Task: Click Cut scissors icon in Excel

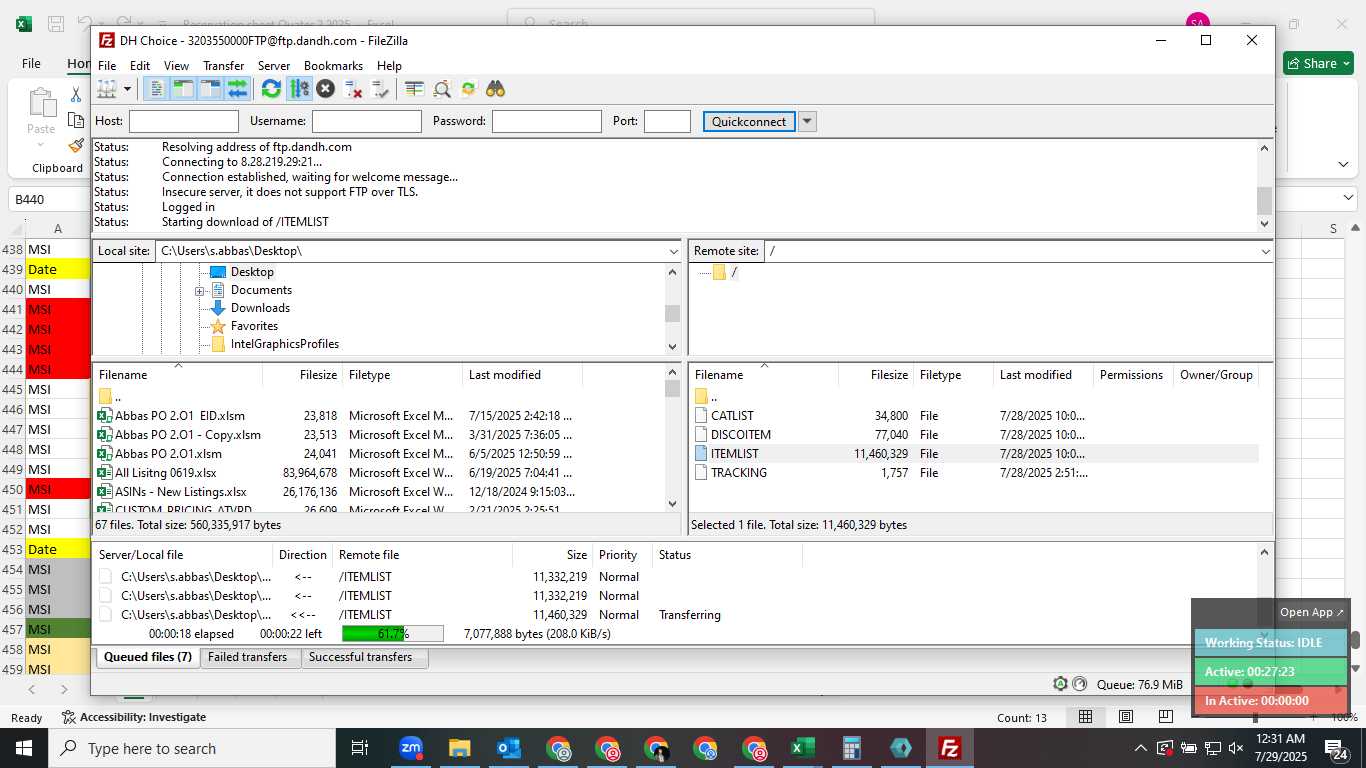Action: [x=76, y=94]
